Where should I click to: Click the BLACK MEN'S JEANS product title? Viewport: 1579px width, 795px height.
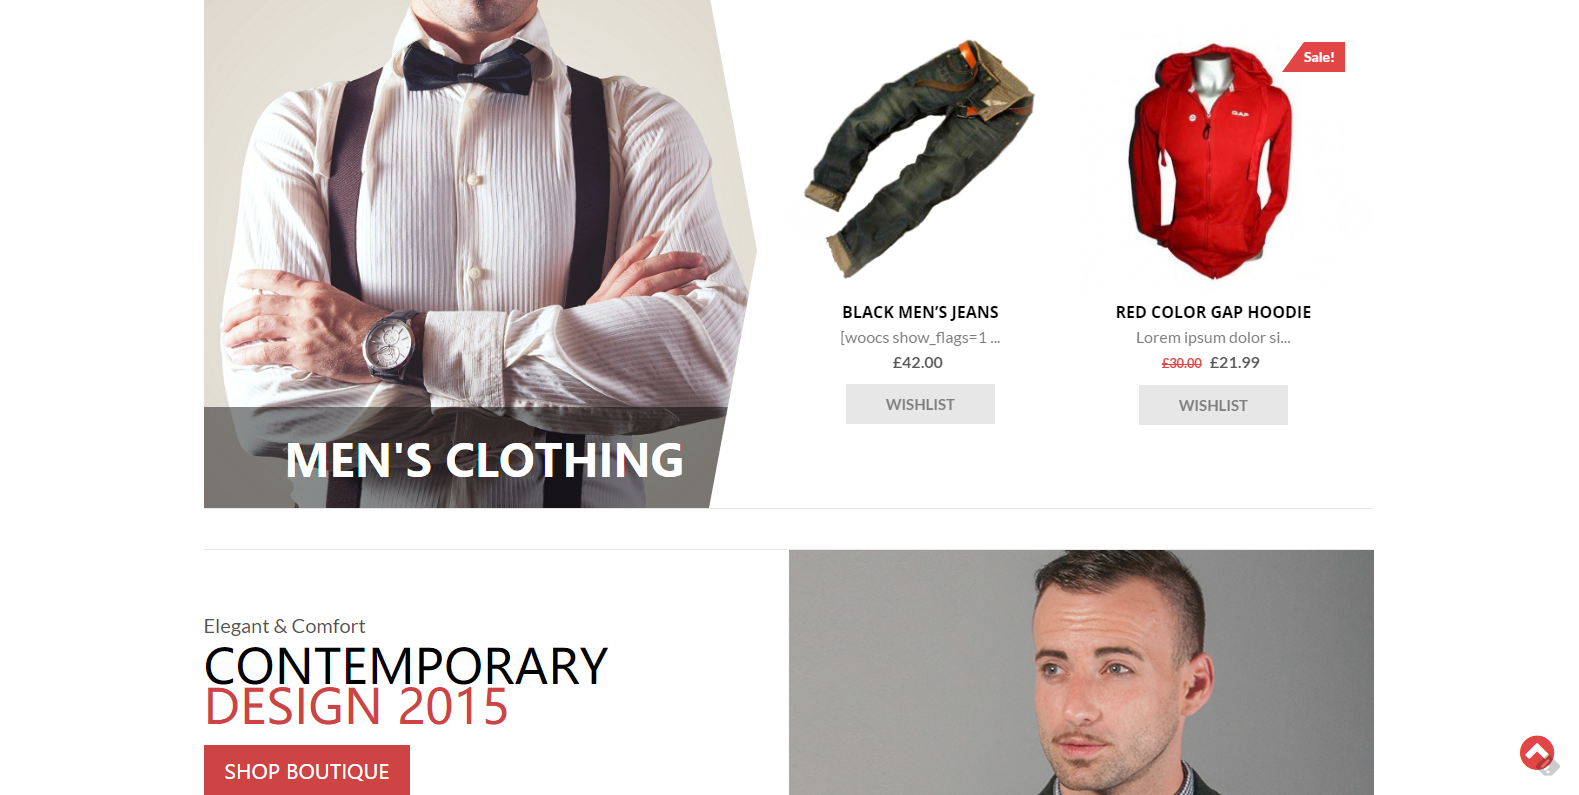pyautogui.click(x=920, y=312)
